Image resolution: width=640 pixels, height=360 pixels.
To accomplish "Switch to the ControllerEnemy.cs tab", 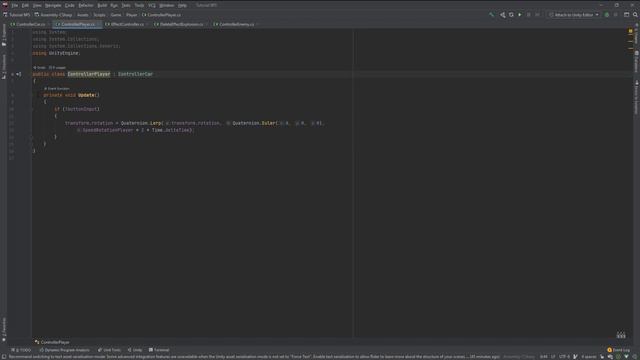I will pyautogui.click(x=236, y=24).
